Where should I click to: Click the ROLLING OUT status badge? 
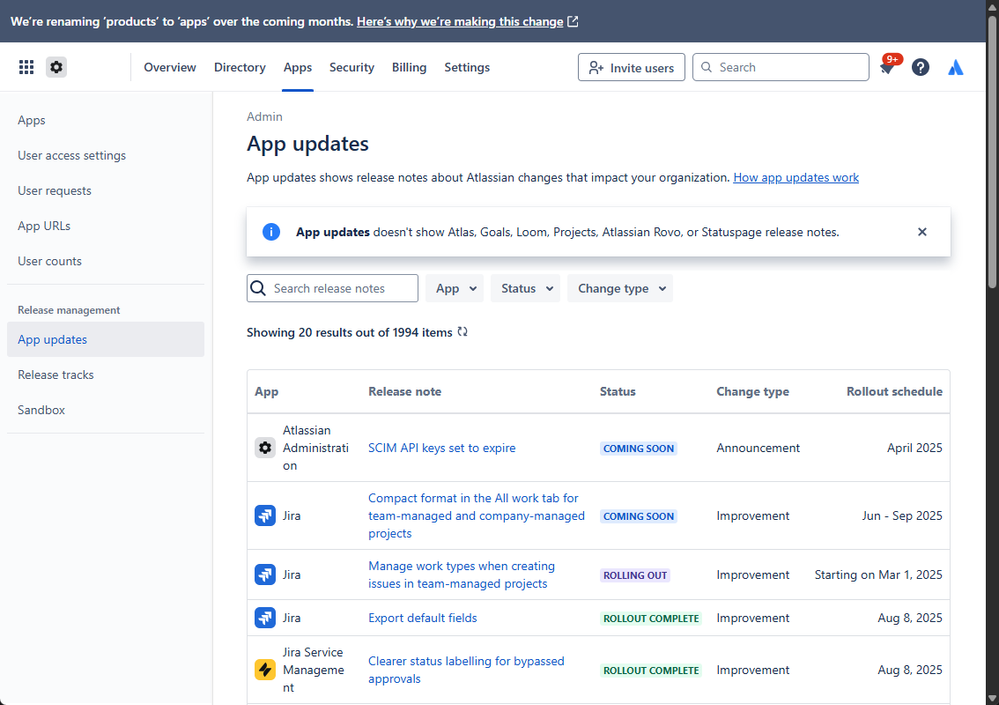tap(635, 575)
